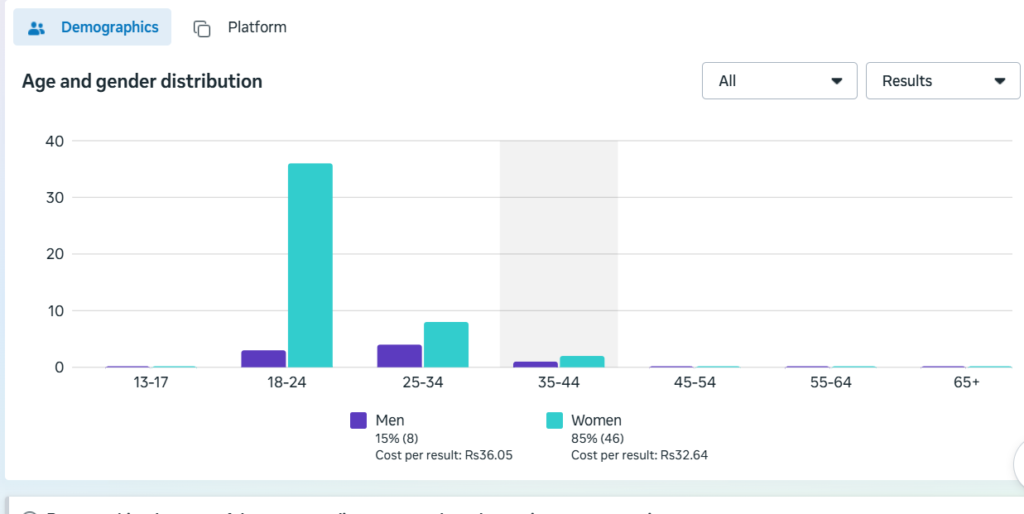Click the Demographics people icon
1024x514 pixels.
pyautogui.click(x=37, y=28)
